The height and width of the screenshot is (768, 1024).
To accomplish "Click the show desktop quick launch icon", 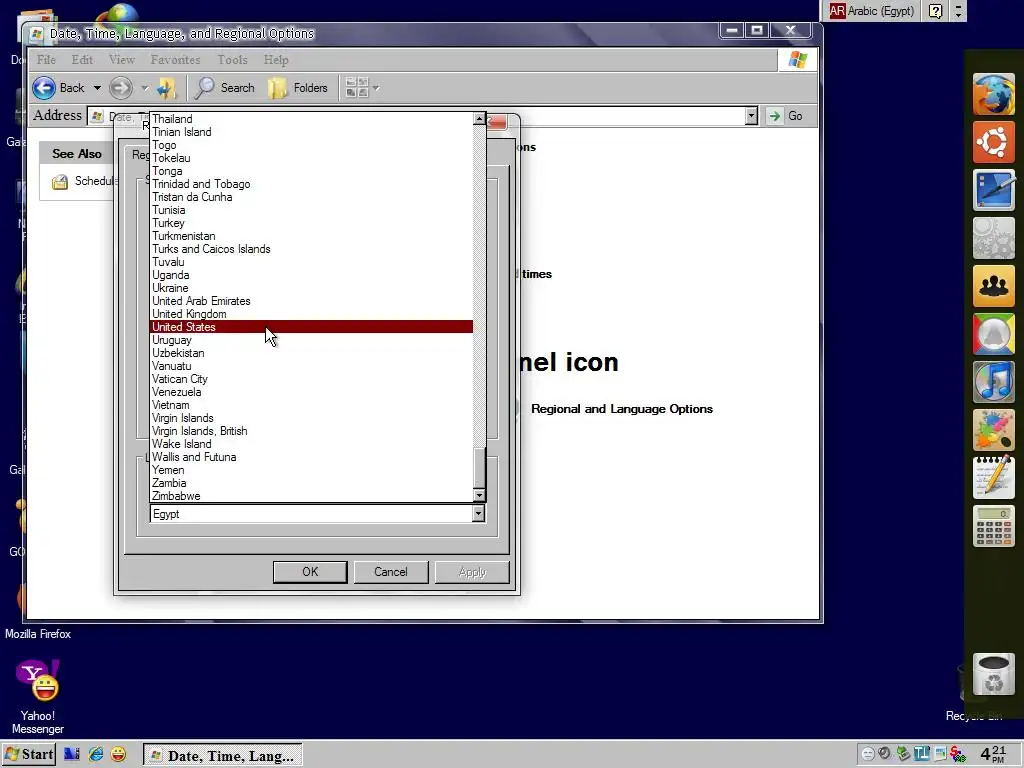I will coord(72,754).
